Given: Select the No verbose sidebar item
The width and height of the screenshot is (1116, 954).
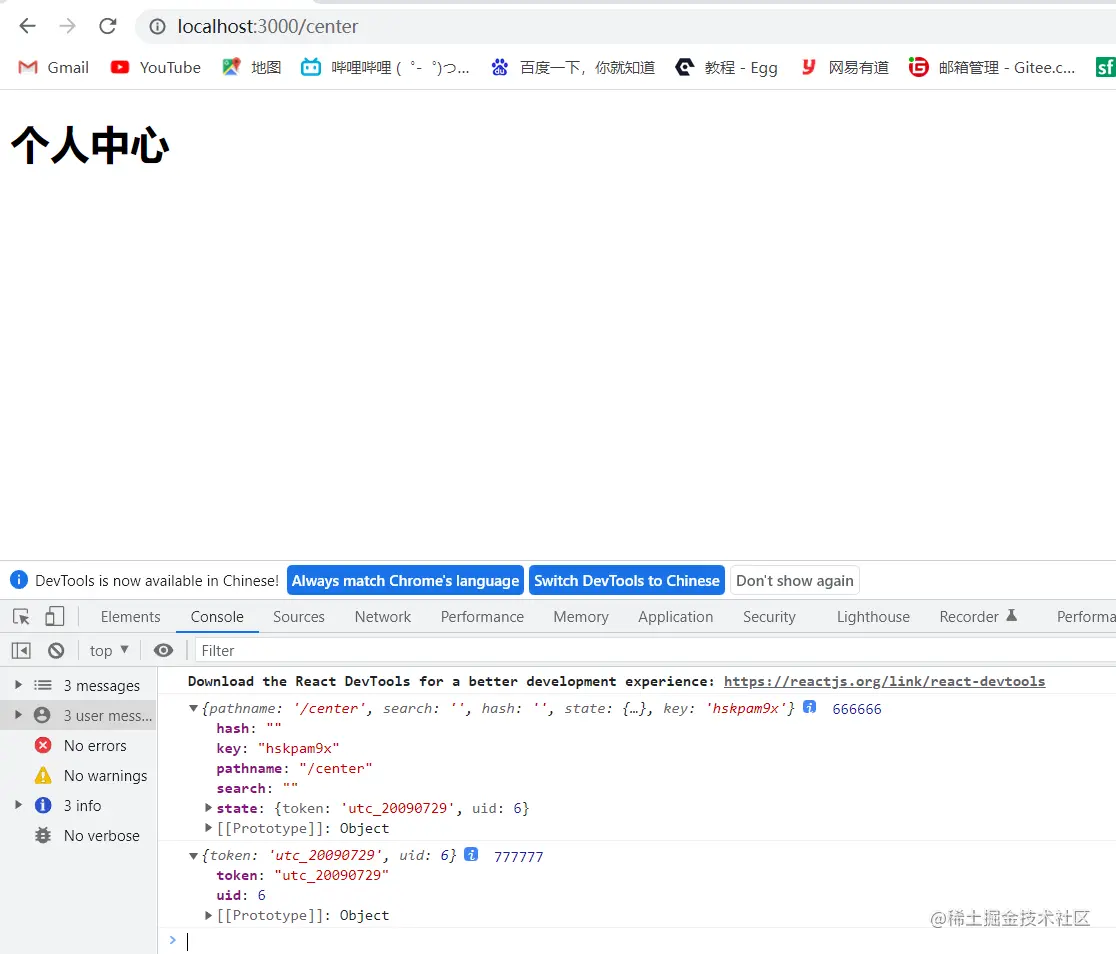Looking at the screenshot, I should (x=78, y=835).
